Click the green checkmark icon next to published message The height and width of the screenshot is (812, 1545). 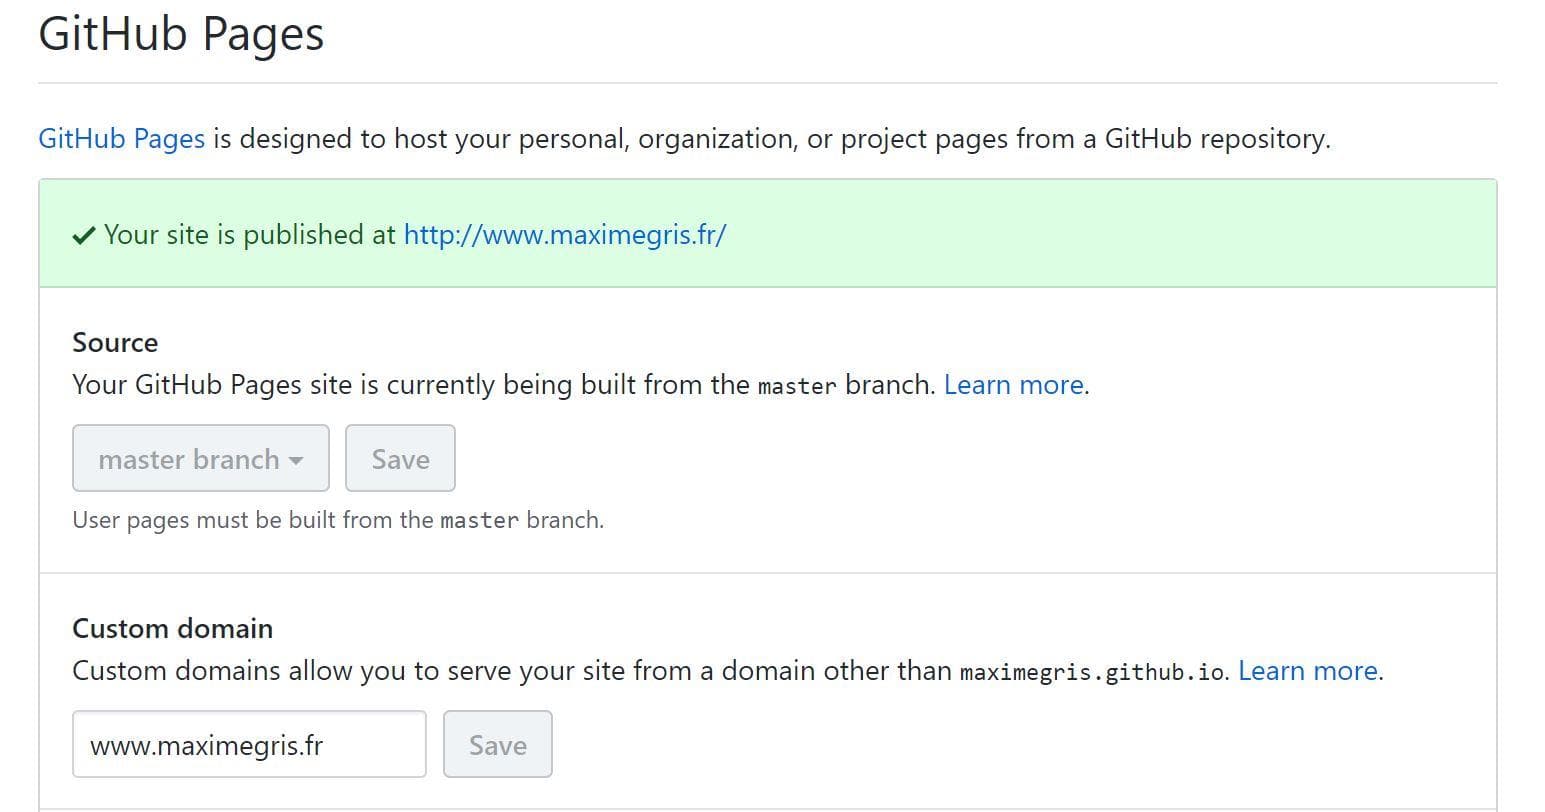pos(84,236)
